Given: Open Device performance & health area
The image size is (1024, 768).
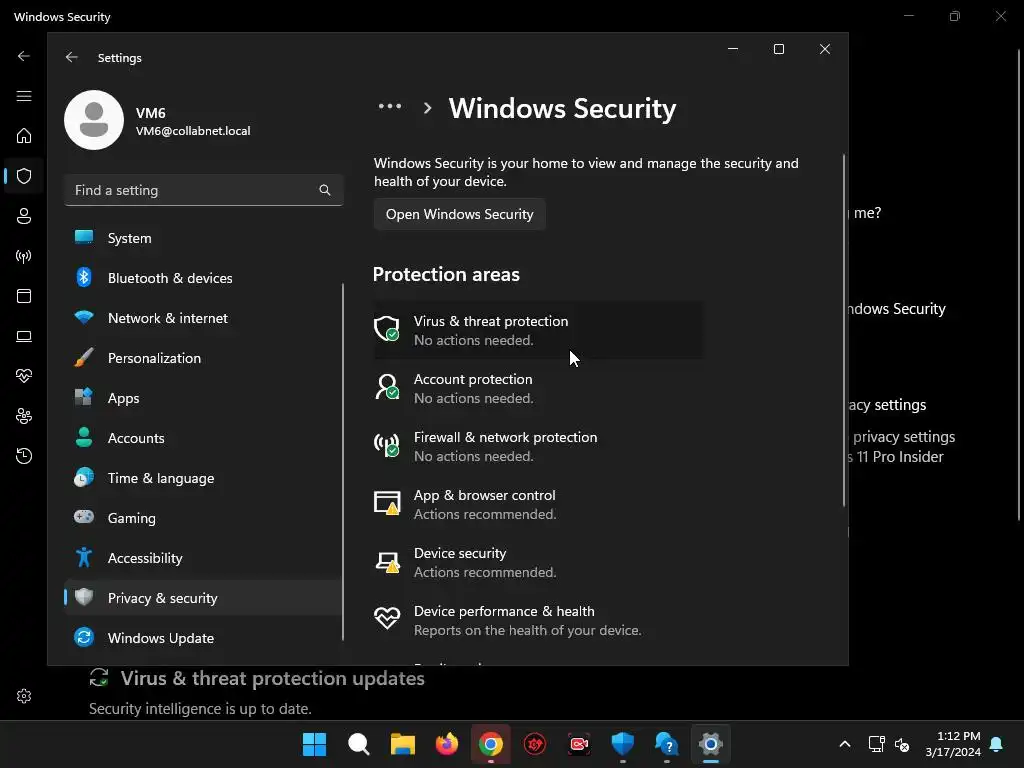Looking at the screenshot, I should coord(538,620).
